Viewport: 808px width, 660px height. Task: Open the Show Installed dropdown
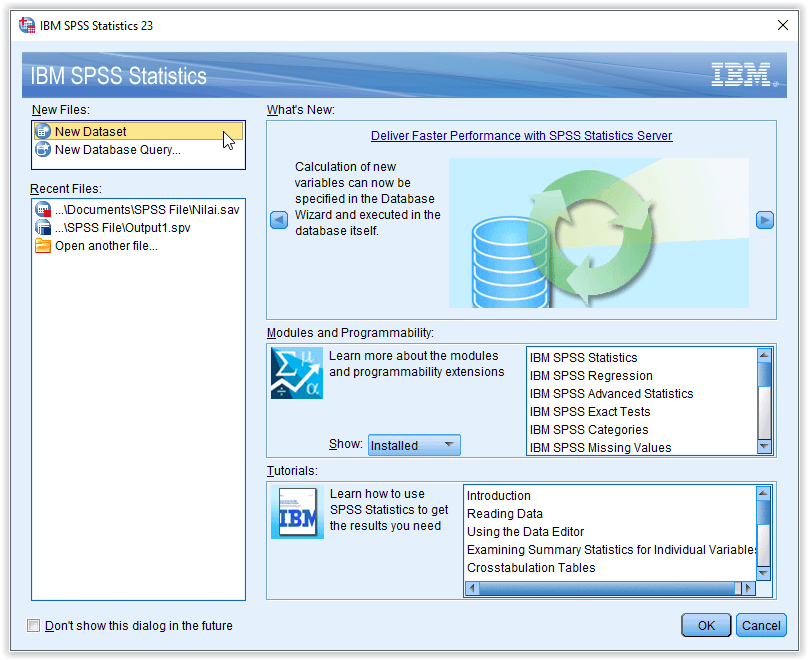pyautogui.click(x=414, y=445)
